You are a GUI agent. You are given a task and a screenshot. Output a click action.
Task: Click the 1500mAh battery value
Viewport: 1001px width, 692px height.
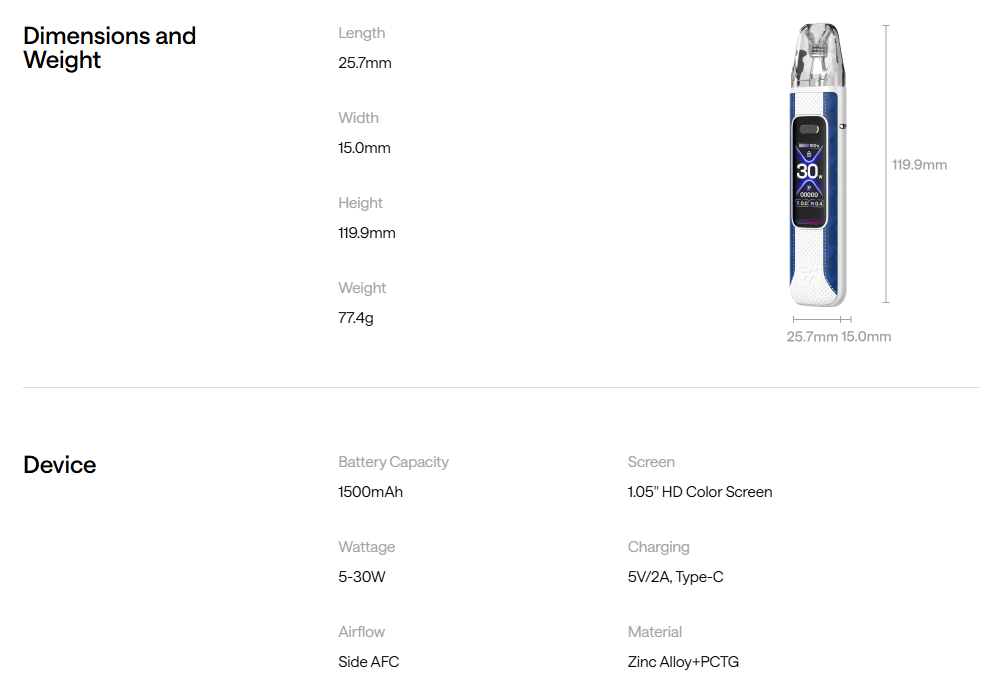tap(370, 492)
